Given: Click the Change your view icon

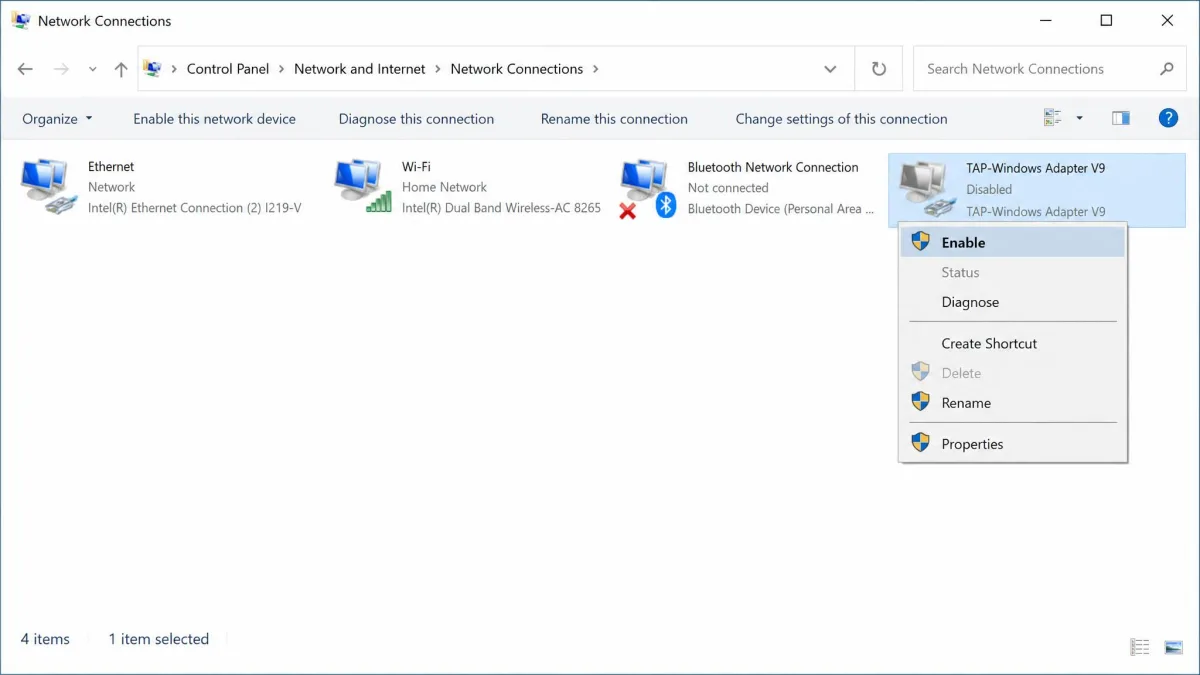Looking at the screenshot, I should pos(1052,118).
